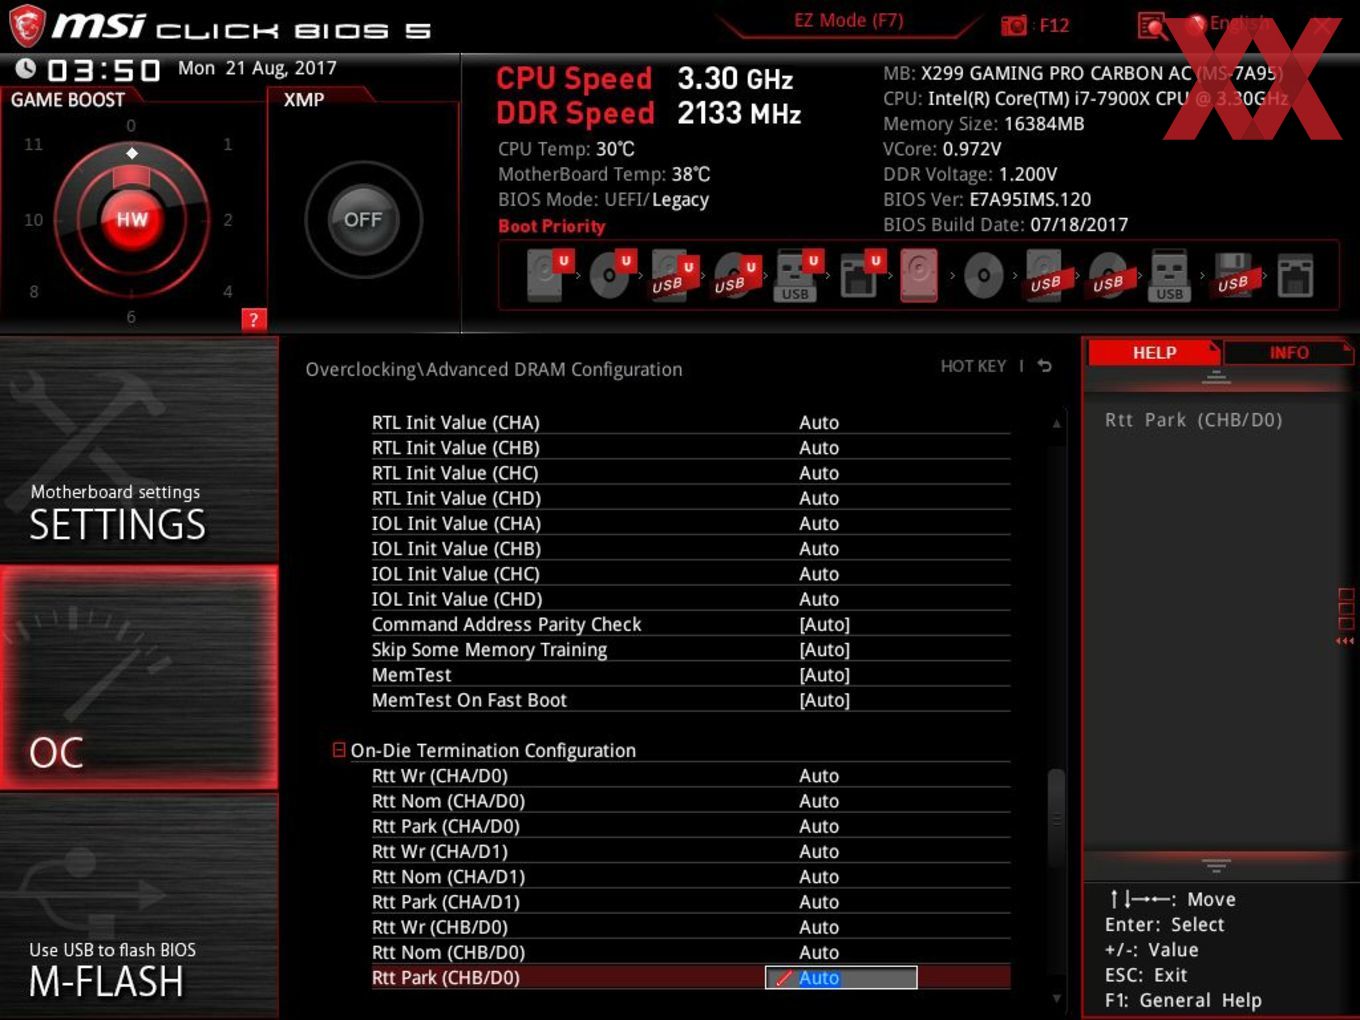Switch to the HELP tab
The height and width of the screenshot is (1020, 1360).
coord(1154,352)
